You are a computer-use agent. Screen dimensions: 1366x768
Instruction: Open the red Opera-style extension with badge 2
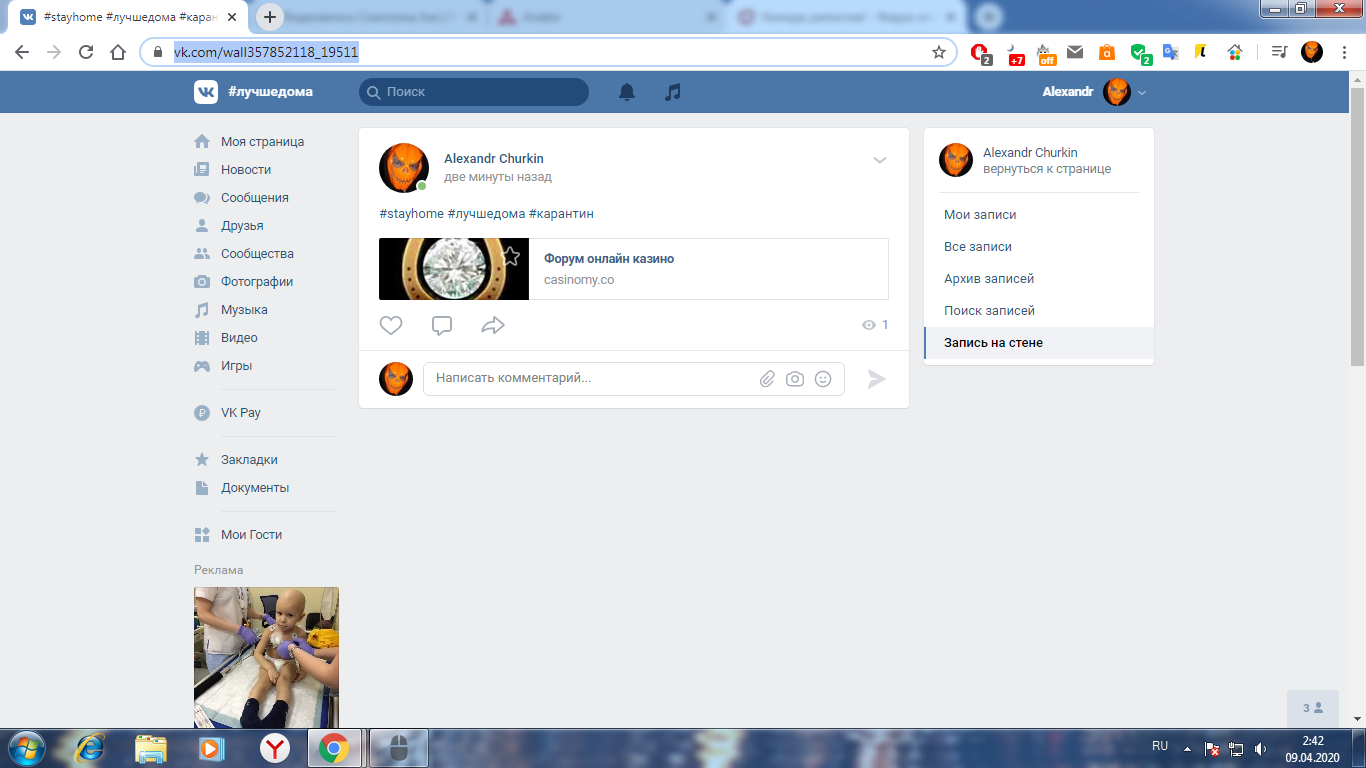click(x=982, y=53)
